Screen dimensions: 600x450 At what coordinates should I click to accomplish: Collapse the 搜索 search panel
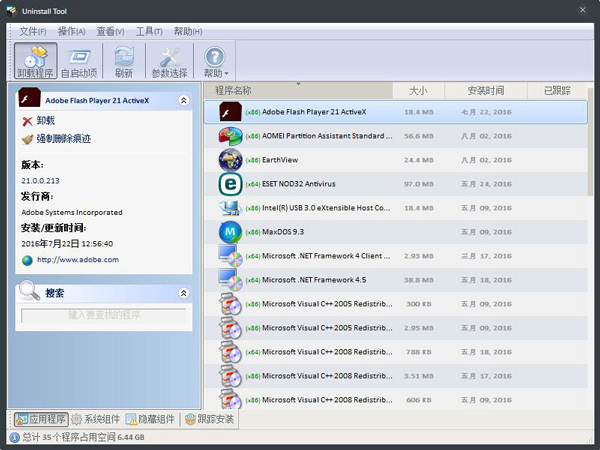coord(184,293)
